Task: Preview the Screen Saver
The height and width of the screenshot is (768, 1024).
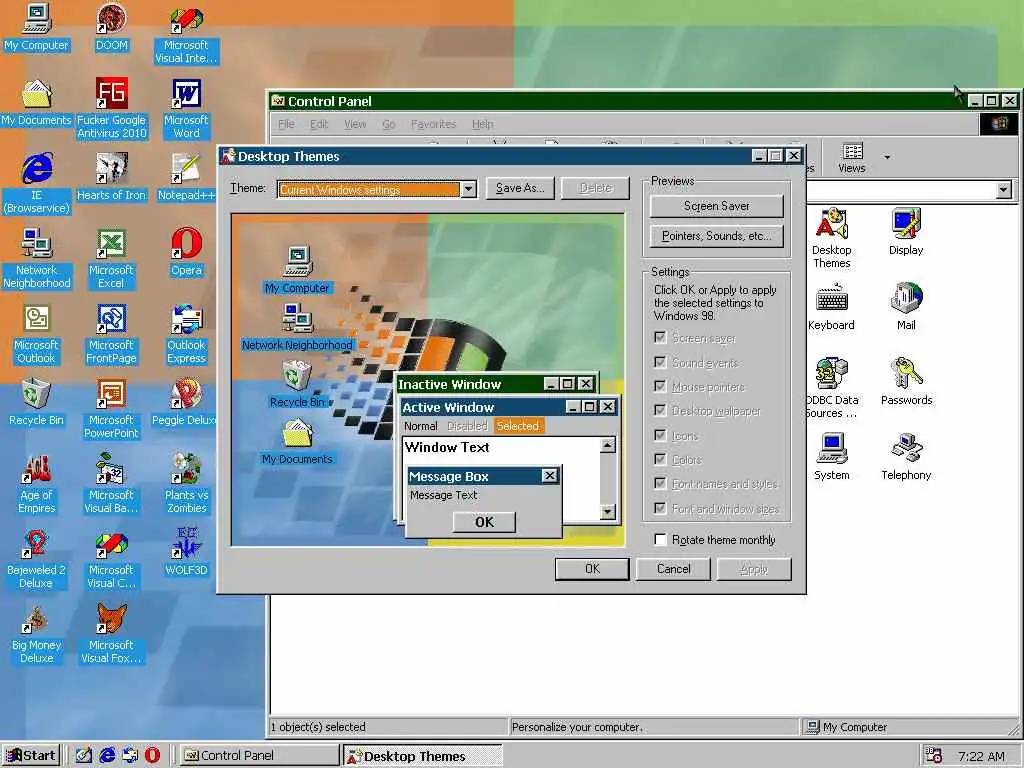Action: (716, 206)
